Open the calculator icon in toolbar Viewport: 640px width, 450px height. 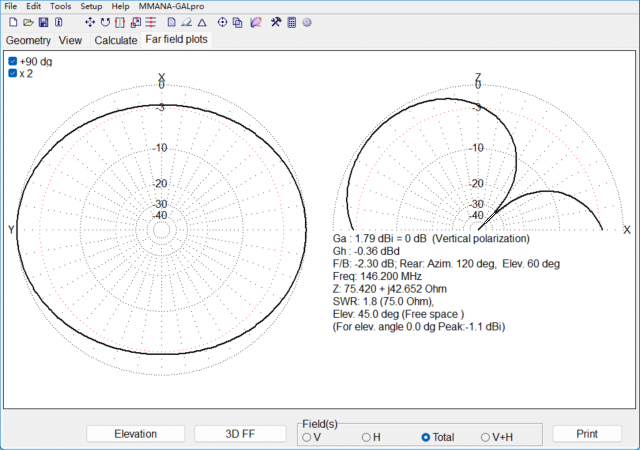[x=291, y=22]
